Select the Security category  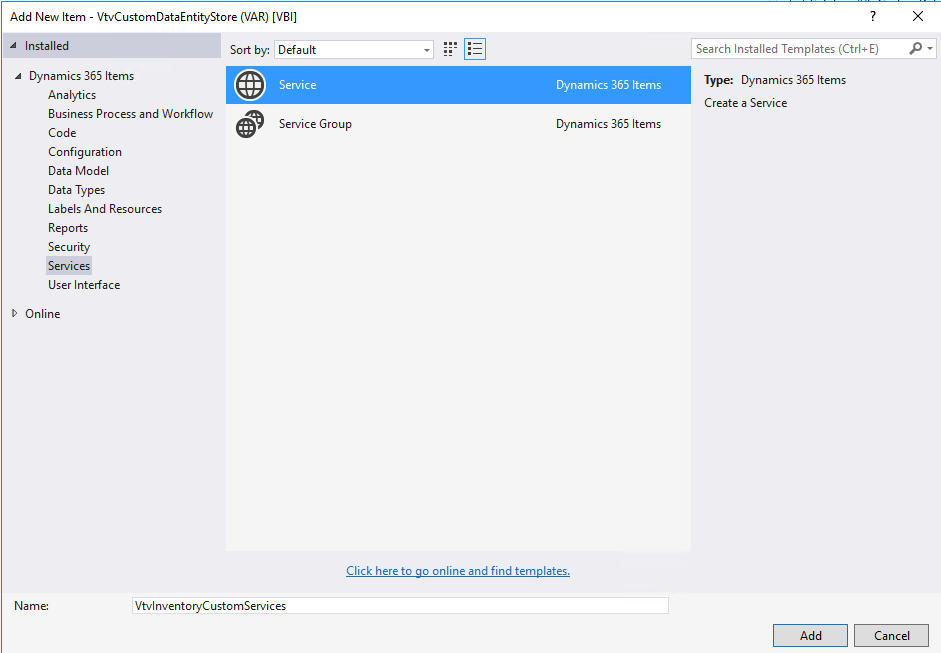pyautogui.click(x=69, y=247)
